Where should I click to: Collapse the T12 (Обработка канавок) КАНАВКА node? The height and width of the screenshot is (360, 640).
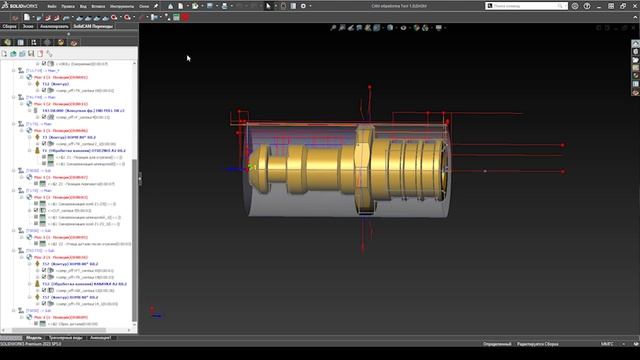tap(30, 284)
